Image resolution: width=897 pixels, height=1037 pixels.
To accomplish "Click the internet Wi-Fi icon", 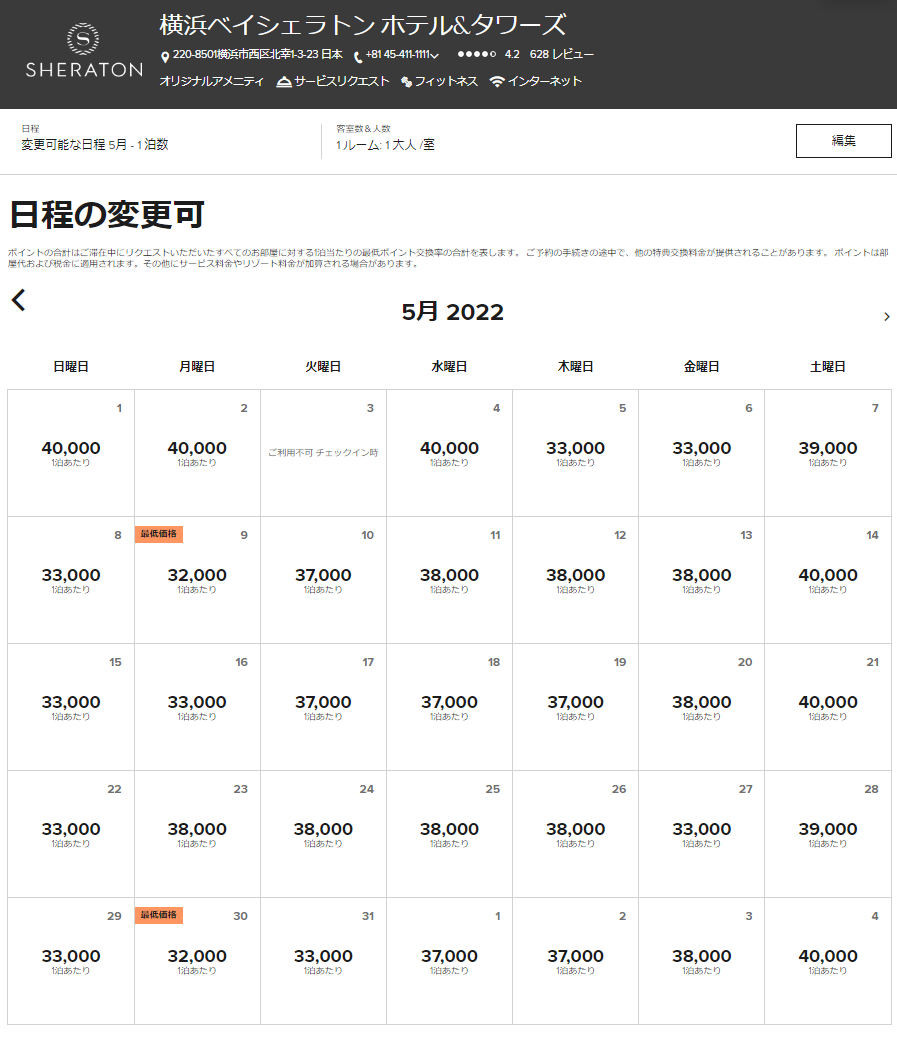I will [x=497, y=82].
